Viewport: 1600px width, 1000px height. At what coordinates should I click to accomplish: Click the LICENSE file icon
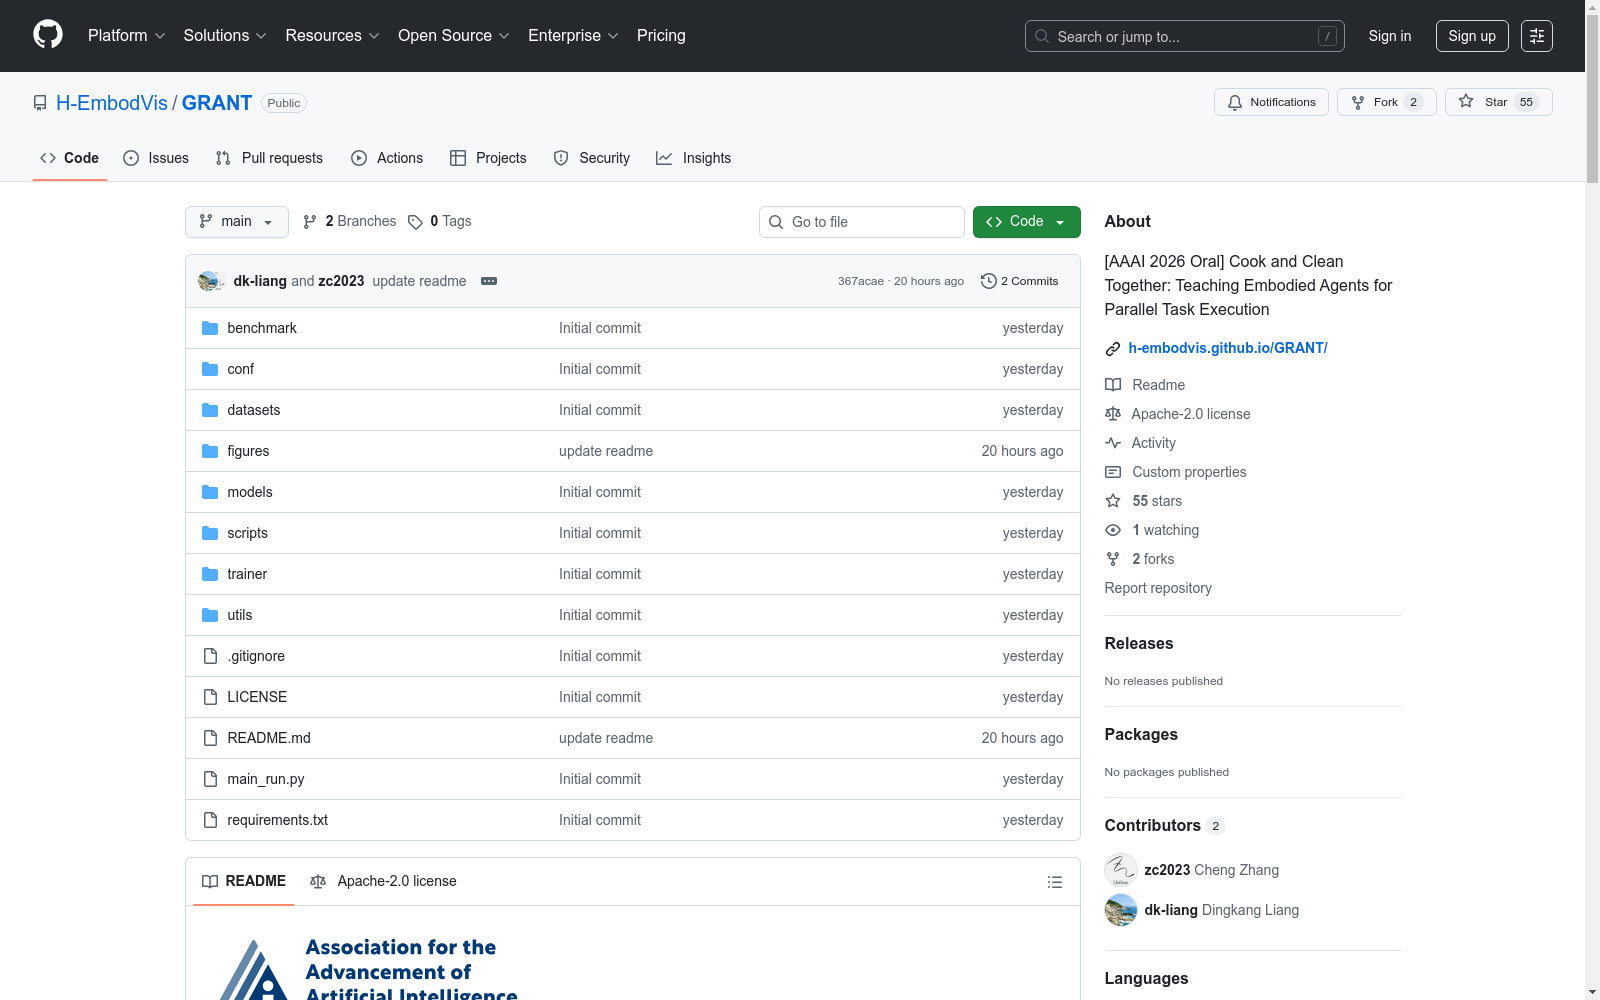tap(210, 697)
